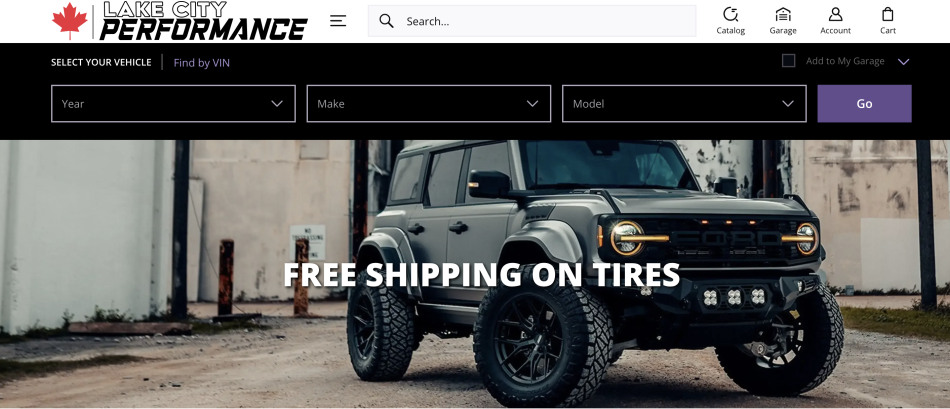Image resolution: width=950 pixels, height=409 pixels.
Task: Select the Catalog label in header
Action: coord(731,30)
